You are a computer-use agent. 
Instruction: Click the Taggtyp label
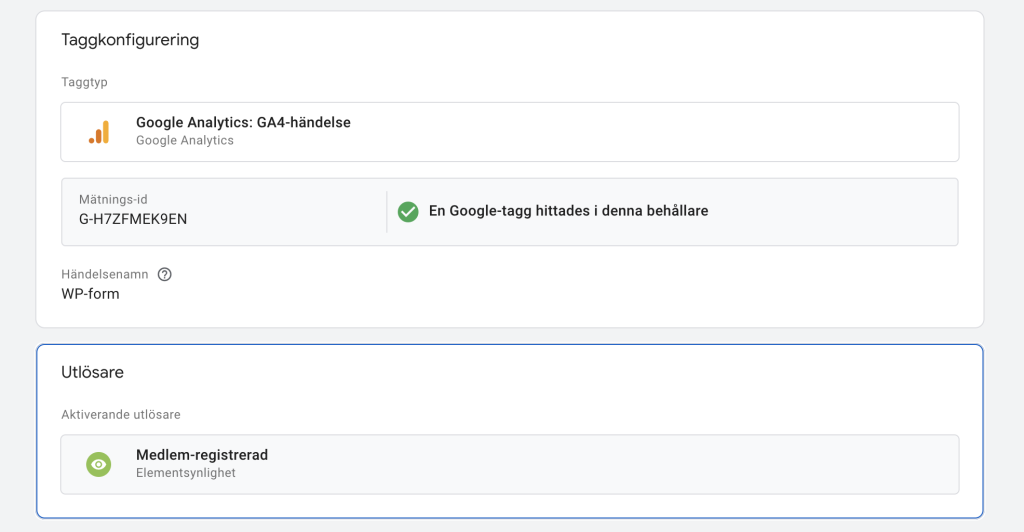click(84, 82)
